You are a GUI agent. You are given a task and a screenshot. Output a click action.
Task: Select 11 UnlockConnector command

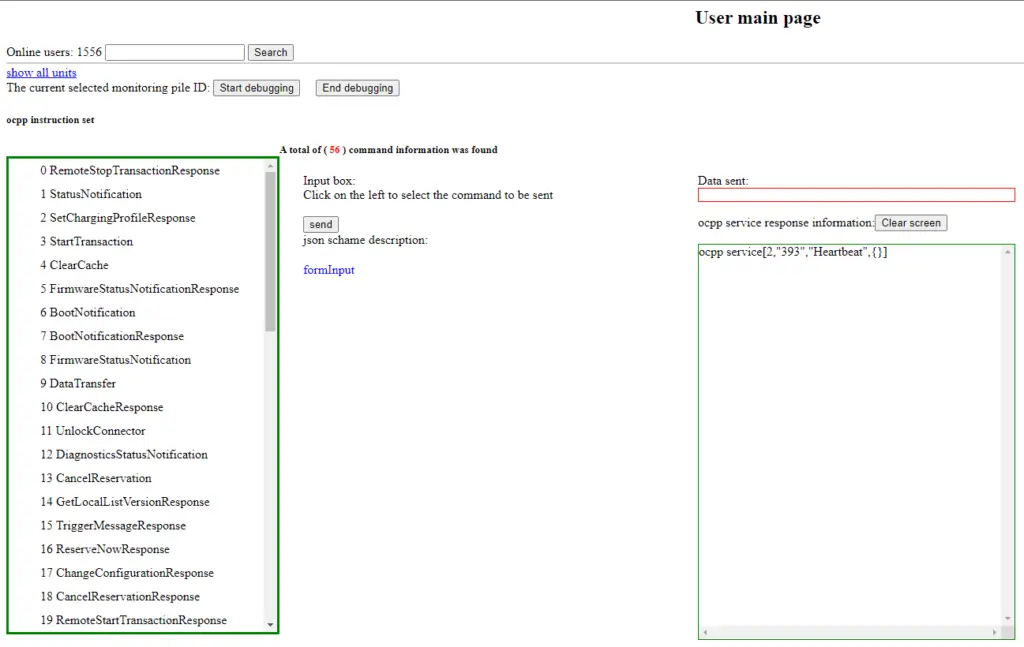(93, 431)
